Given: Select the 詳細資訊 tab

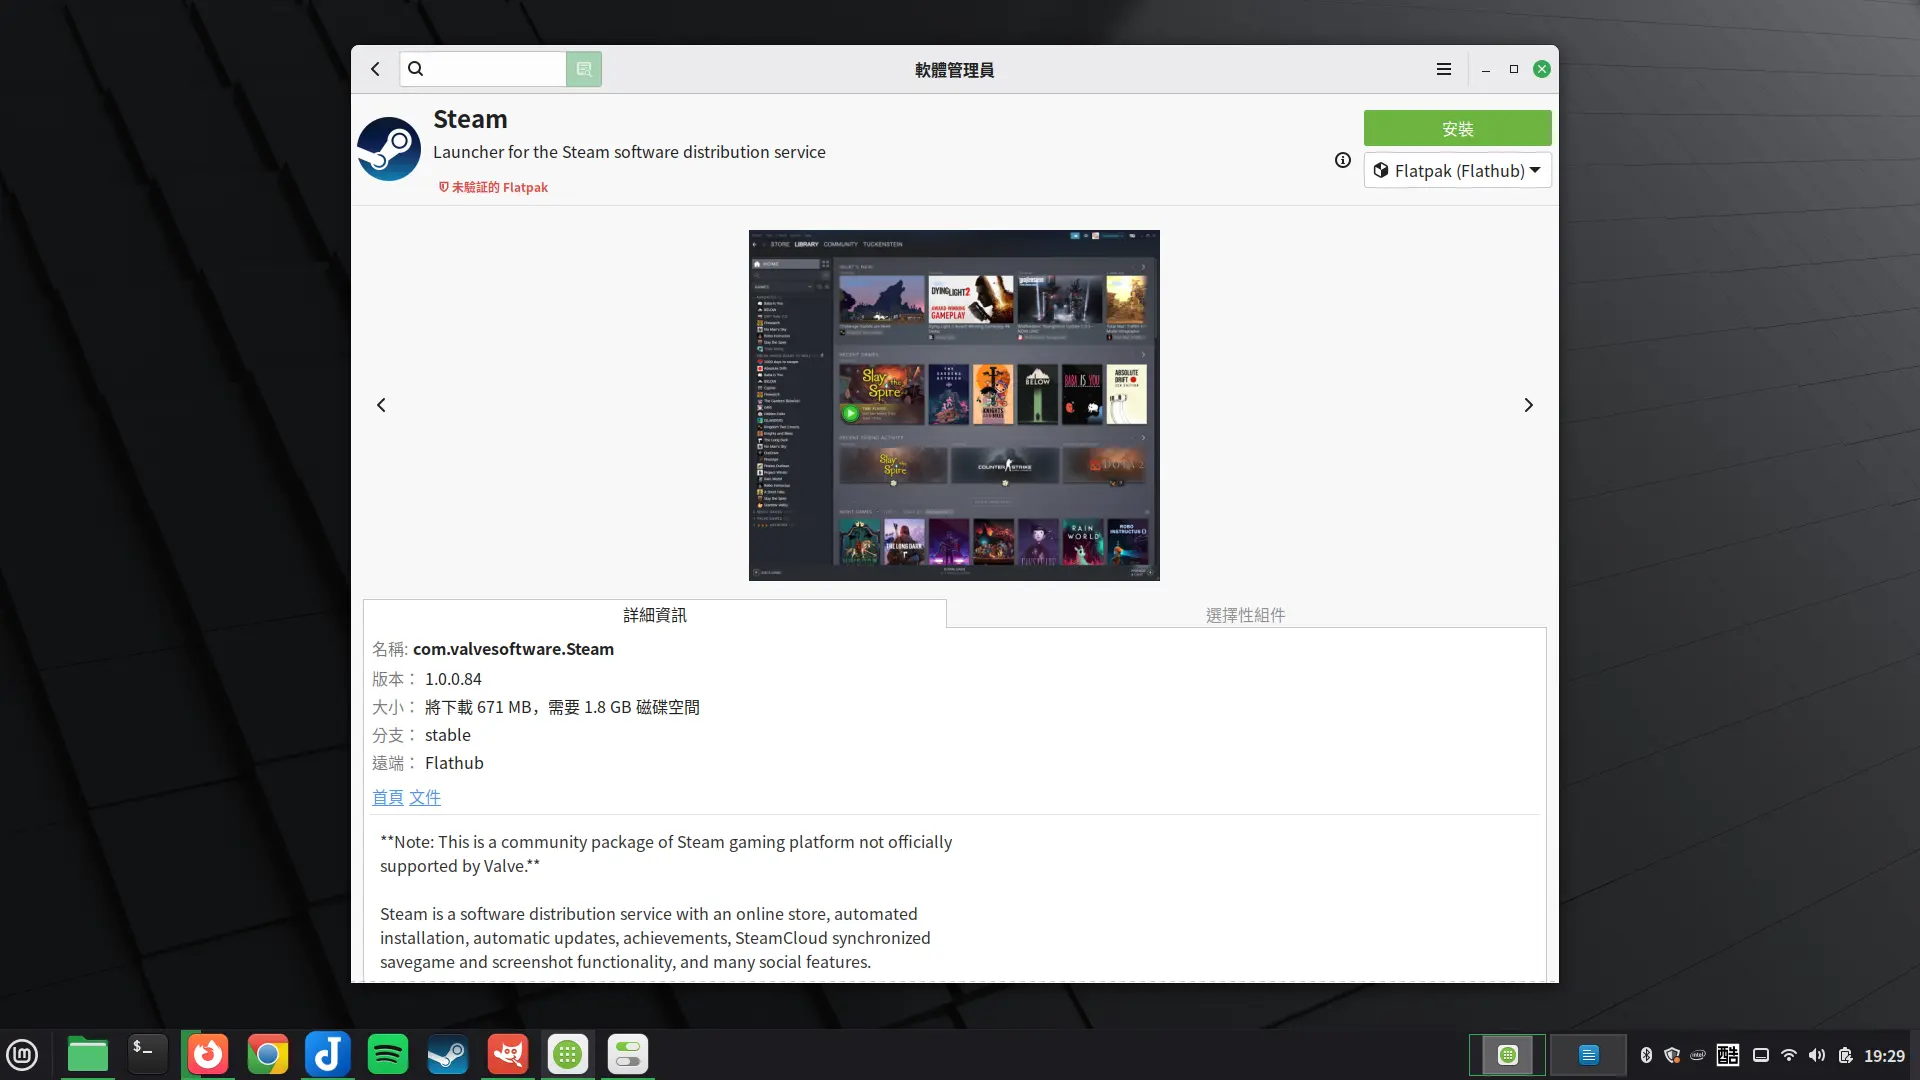Looking at the screenshot, I should (x=655, y=614).
